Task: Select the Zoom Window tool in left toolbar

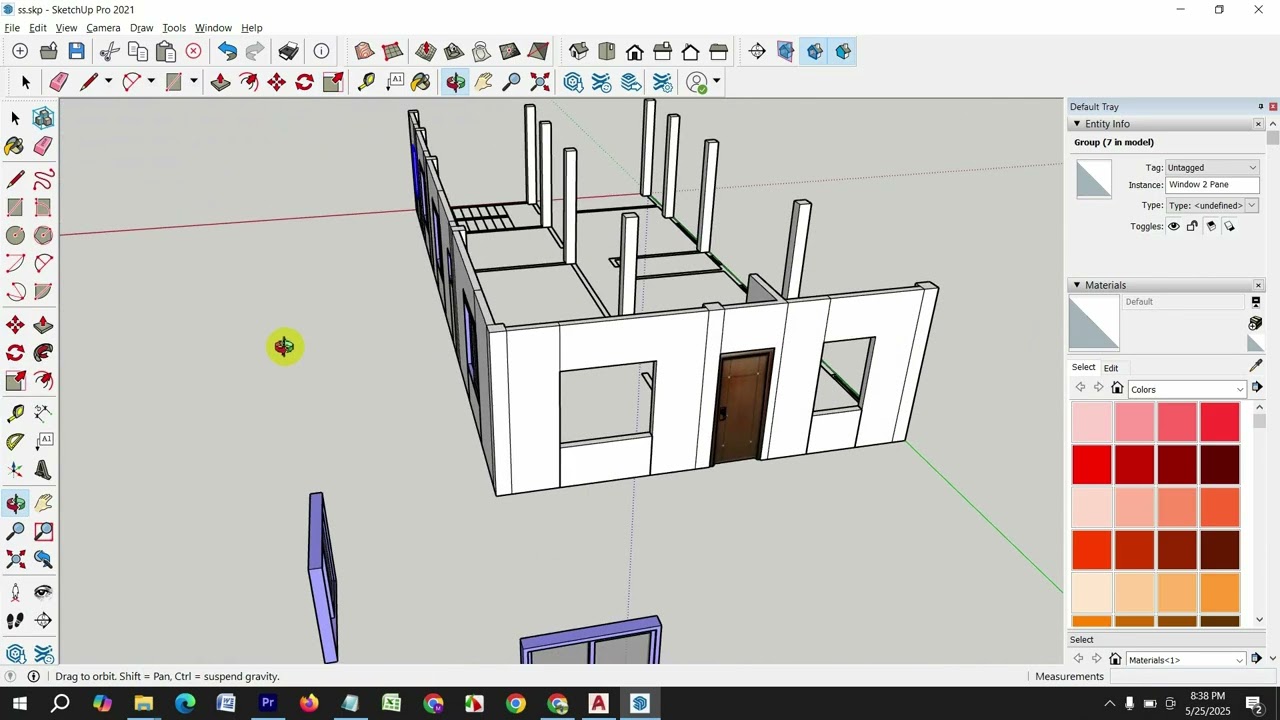Action: point(43,532)
